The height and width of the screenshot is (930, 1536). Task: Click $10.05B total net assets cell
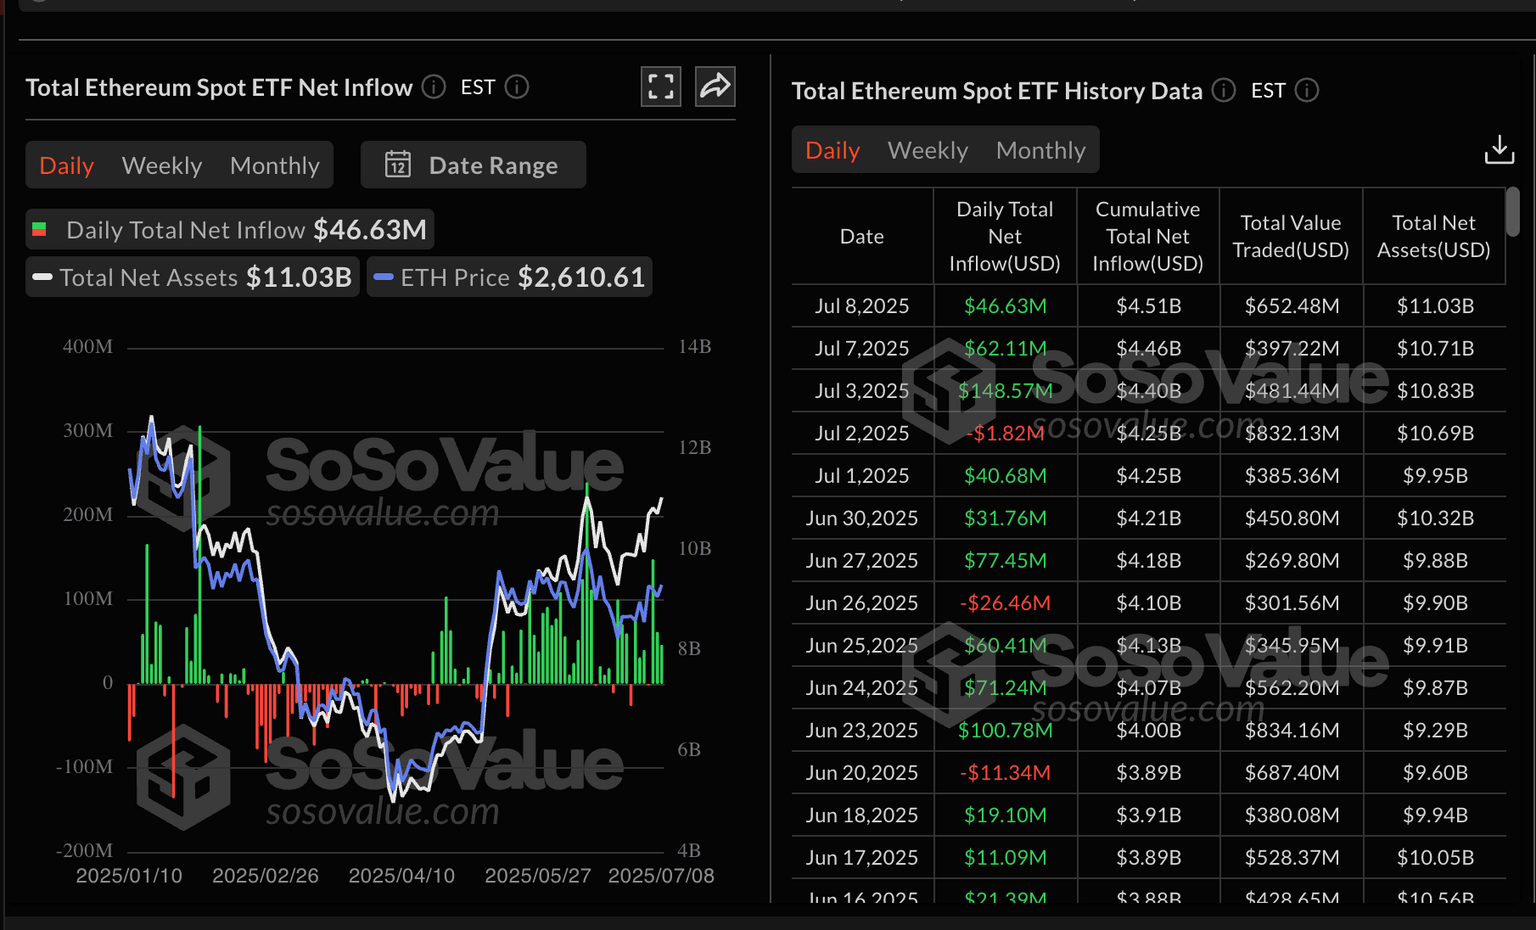click(1434, 858)
